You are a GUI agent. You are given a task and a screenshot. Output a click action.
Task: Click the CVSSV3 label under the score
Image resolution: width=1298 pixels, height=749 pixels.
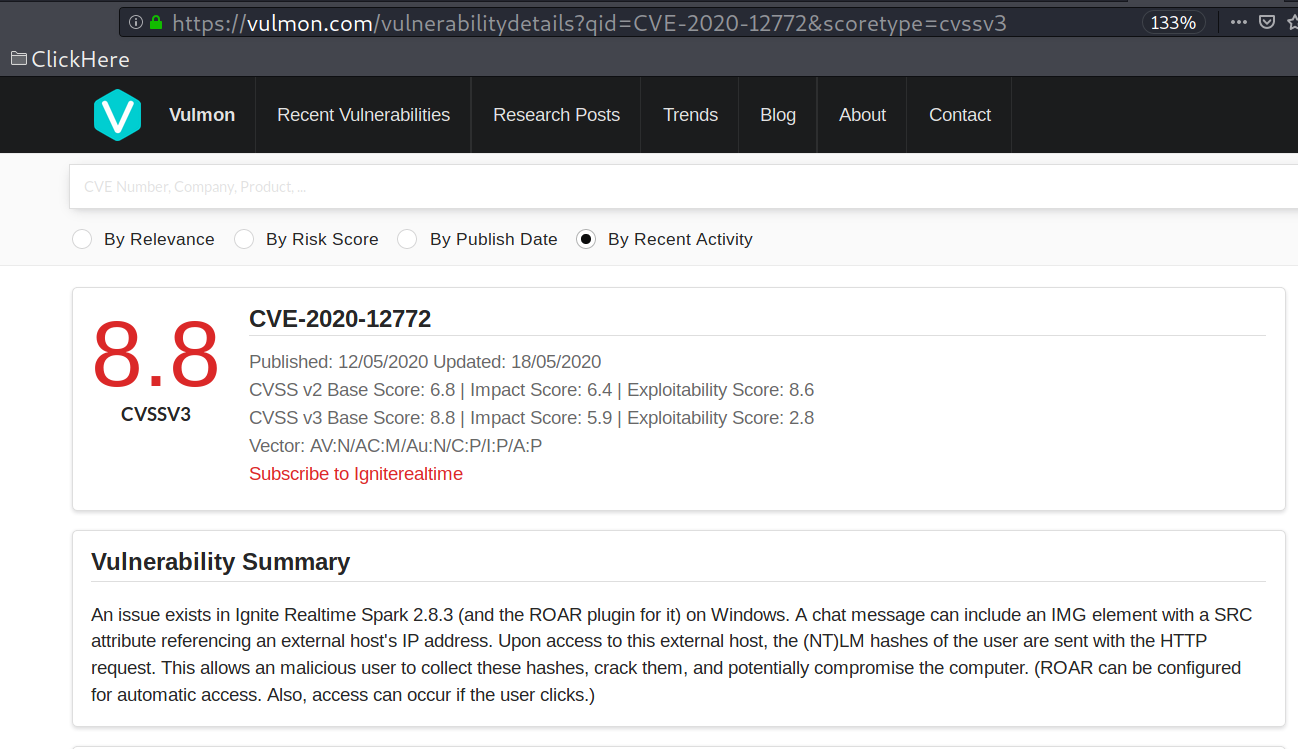coord(156,414)
